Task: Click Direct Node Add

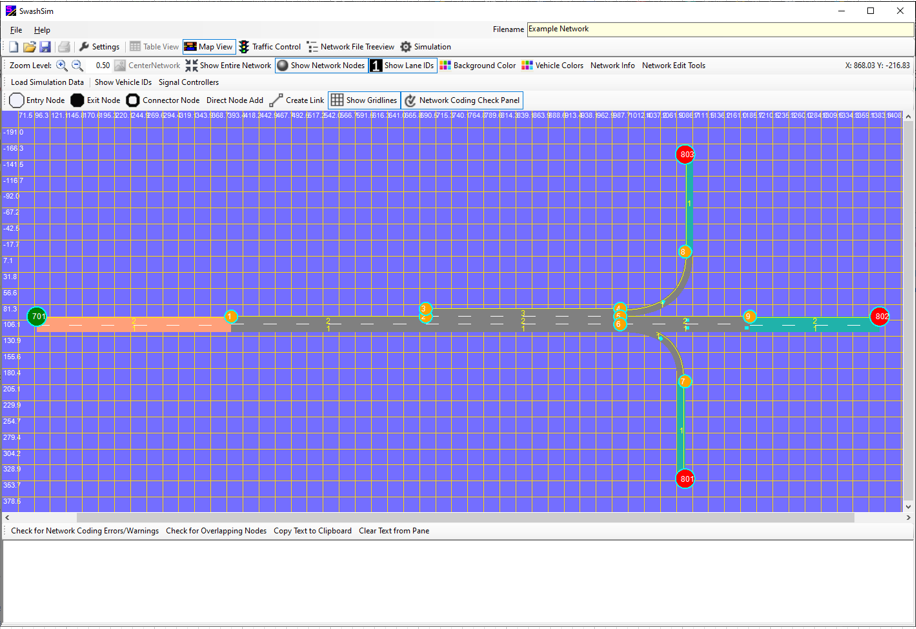Action: click(x=235, y=100)
